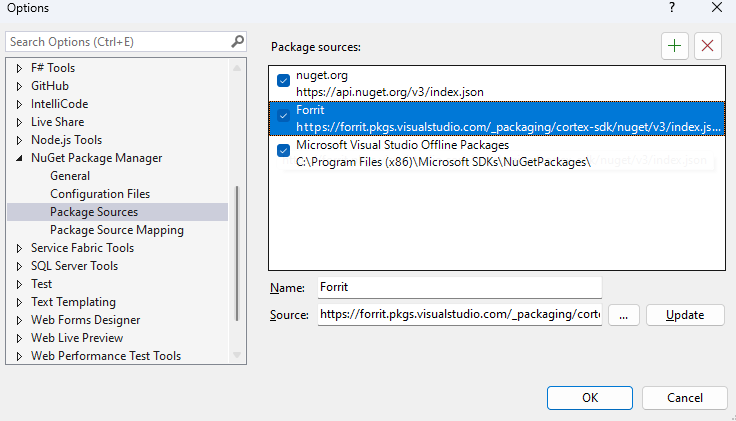Click the red X remove source icon

[708, 46]
